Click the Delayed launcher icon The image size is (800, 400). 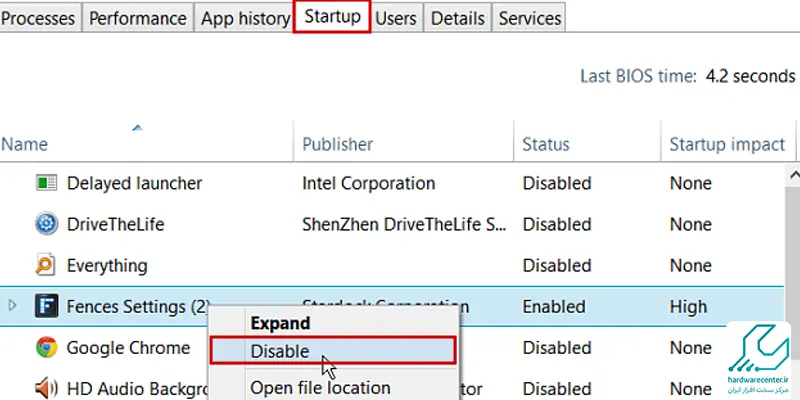pyautogui.click(x=46, y=183)
